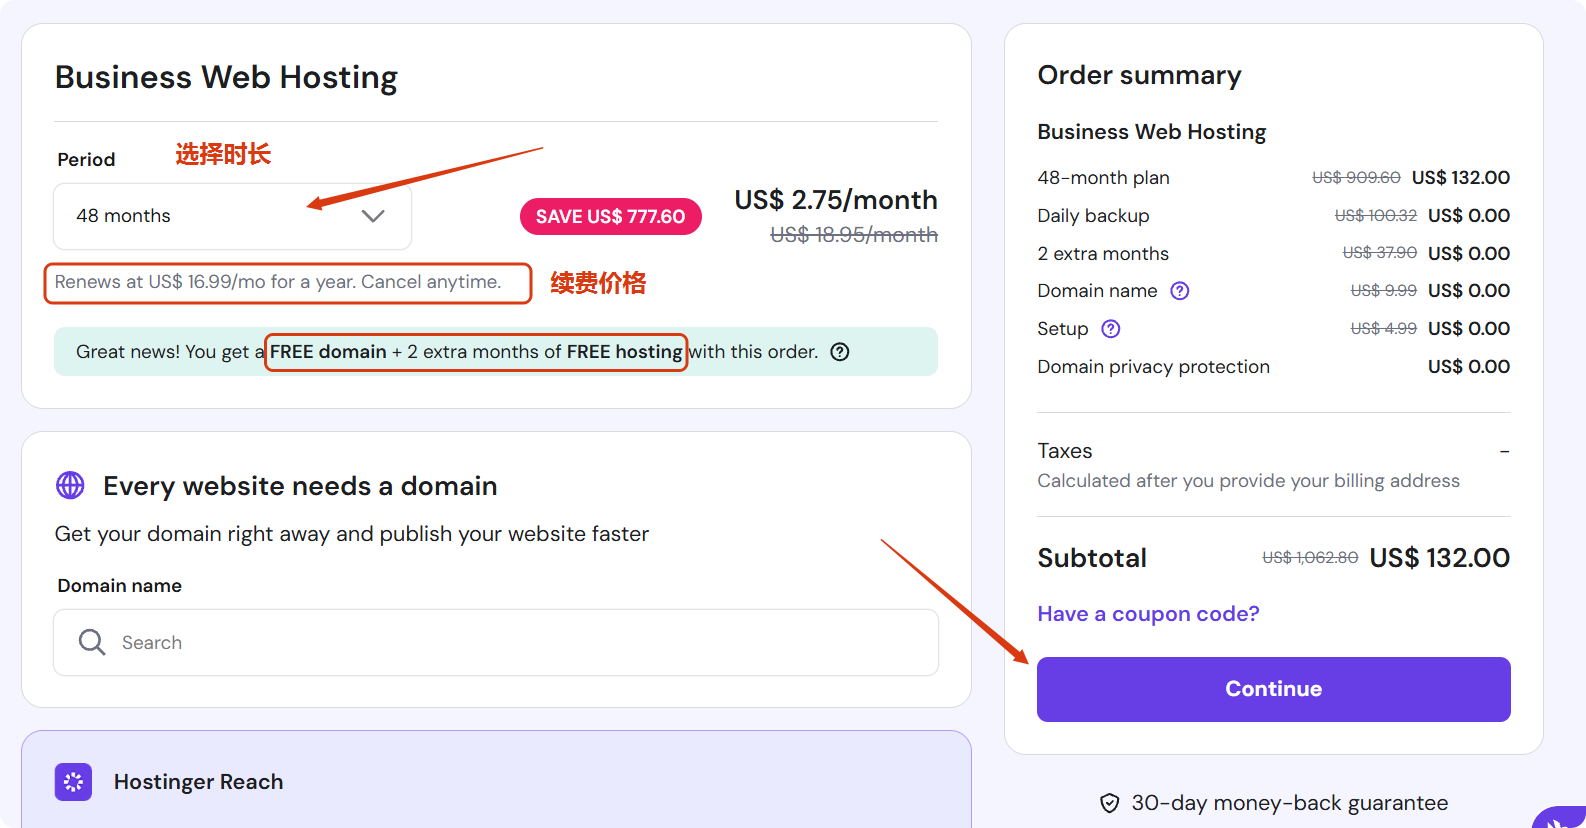1586x828 pixels.
Task: Click the shield icon near money-back guarantee
Action: tap(1109, 803)
